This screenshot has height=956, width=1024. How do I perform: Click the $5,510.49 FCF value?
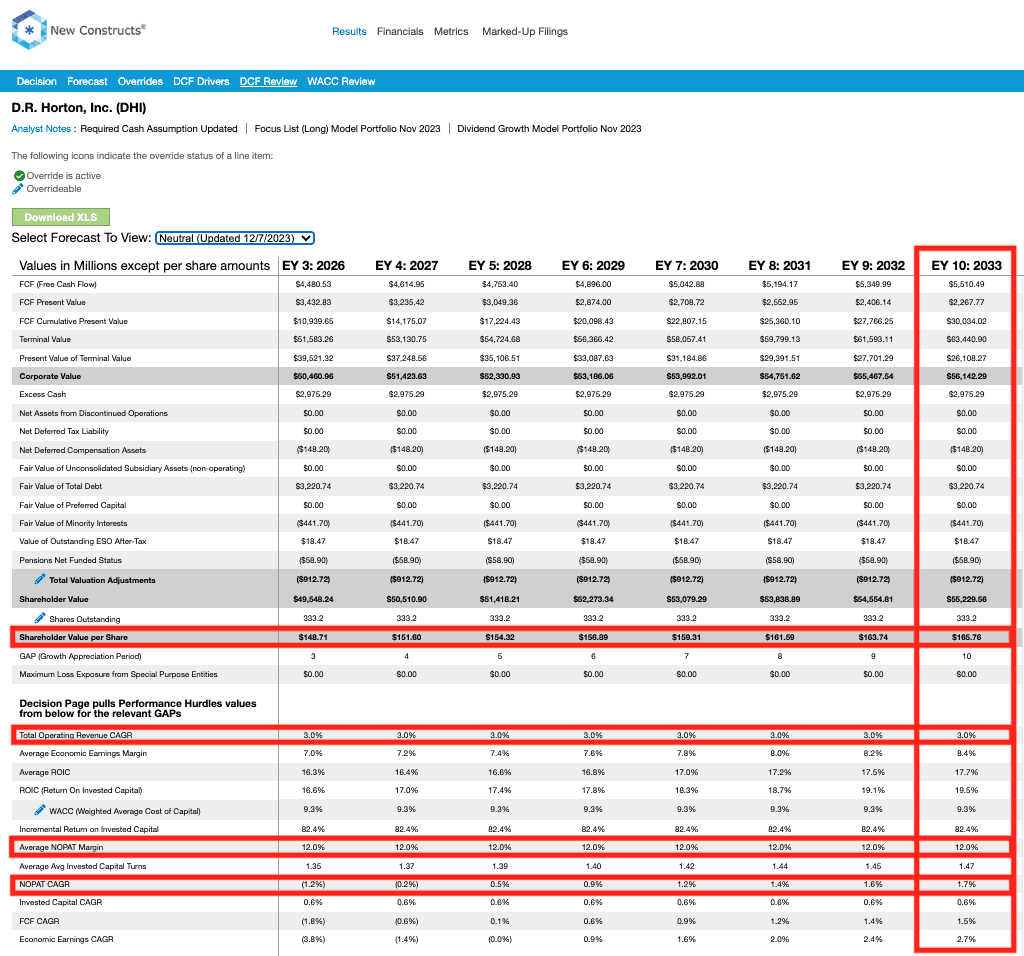coord(966,284)
